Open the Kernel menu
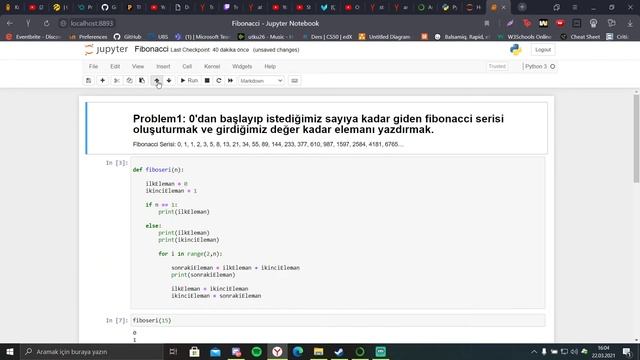The width and height of the screenshot is (640, 360). click(x=212, y=66)
